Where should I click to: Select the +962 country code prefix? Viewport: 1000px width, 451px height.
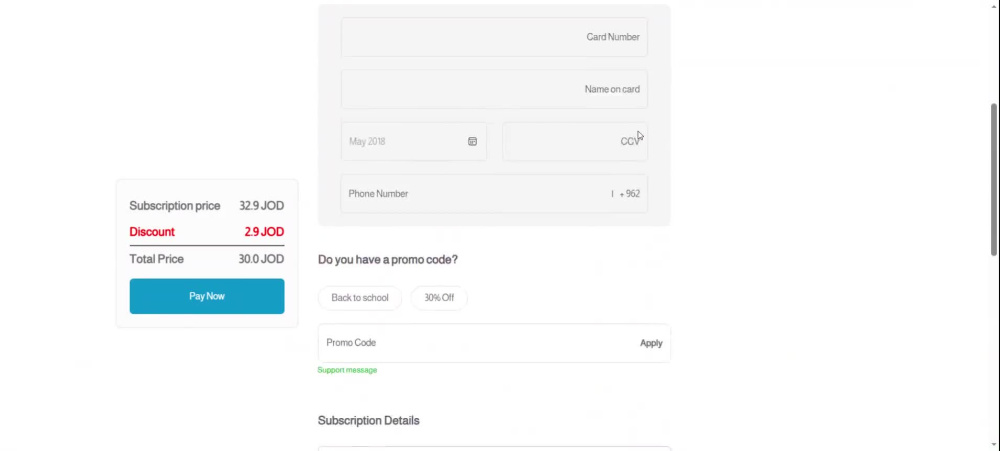[x=629, y=194]
